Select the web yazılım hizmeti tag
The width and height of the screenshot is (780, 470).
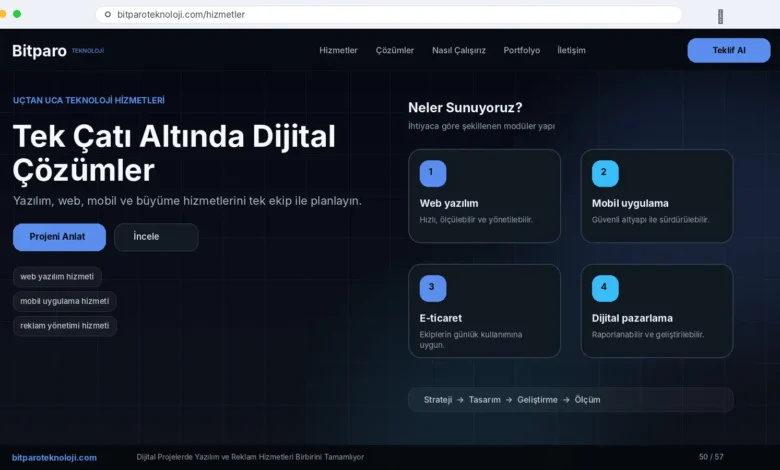pos(57,277)
